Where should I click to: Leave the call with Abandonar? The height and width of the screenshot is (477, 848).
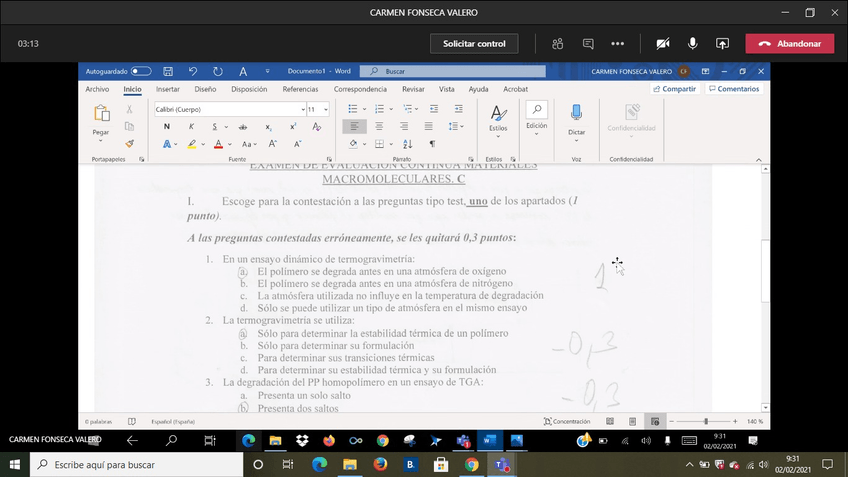tap(789, 44)
